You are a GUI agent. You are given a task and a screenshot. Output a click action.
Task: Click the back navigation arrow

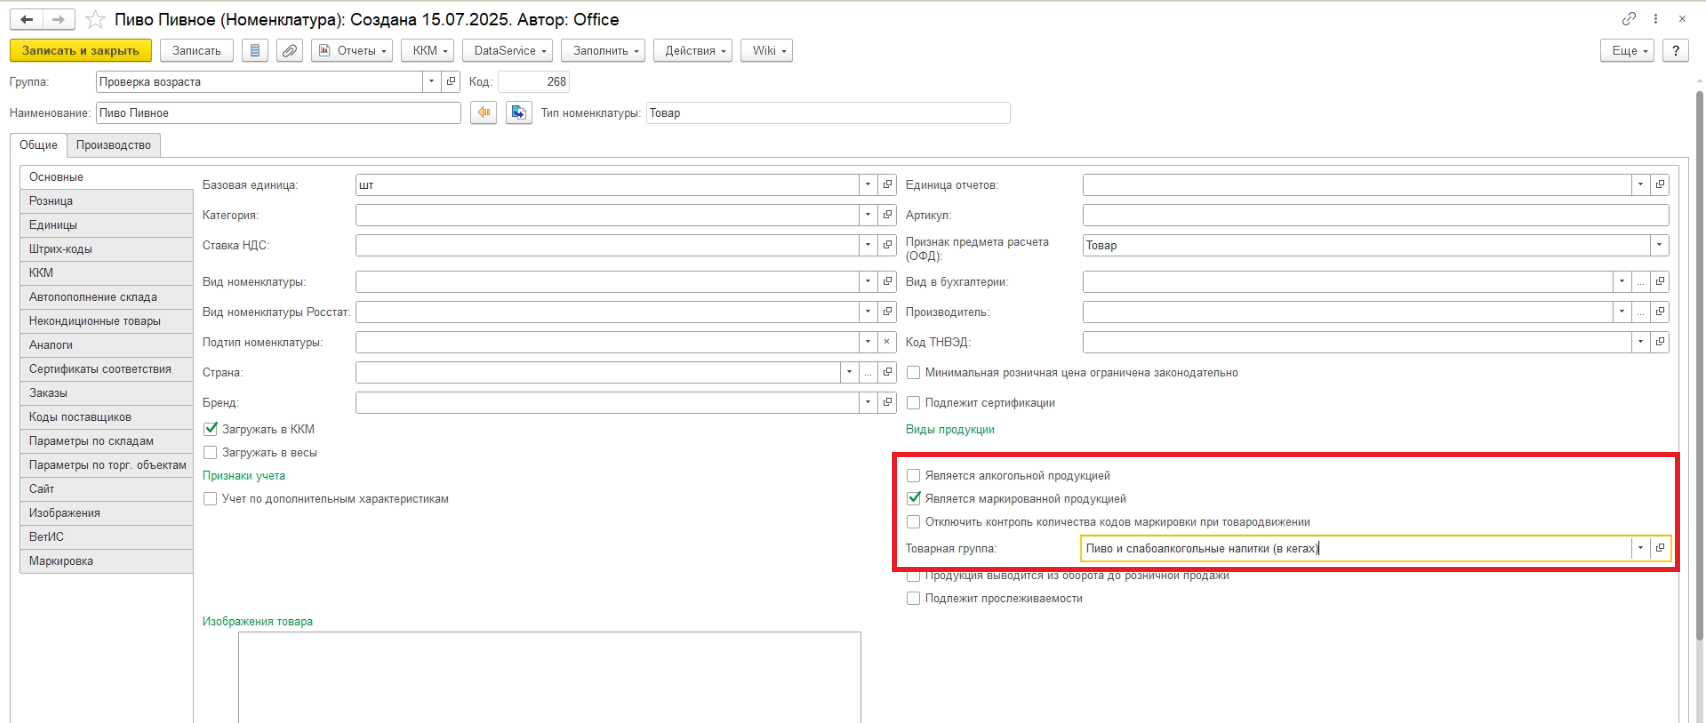[x=27, y=19]
